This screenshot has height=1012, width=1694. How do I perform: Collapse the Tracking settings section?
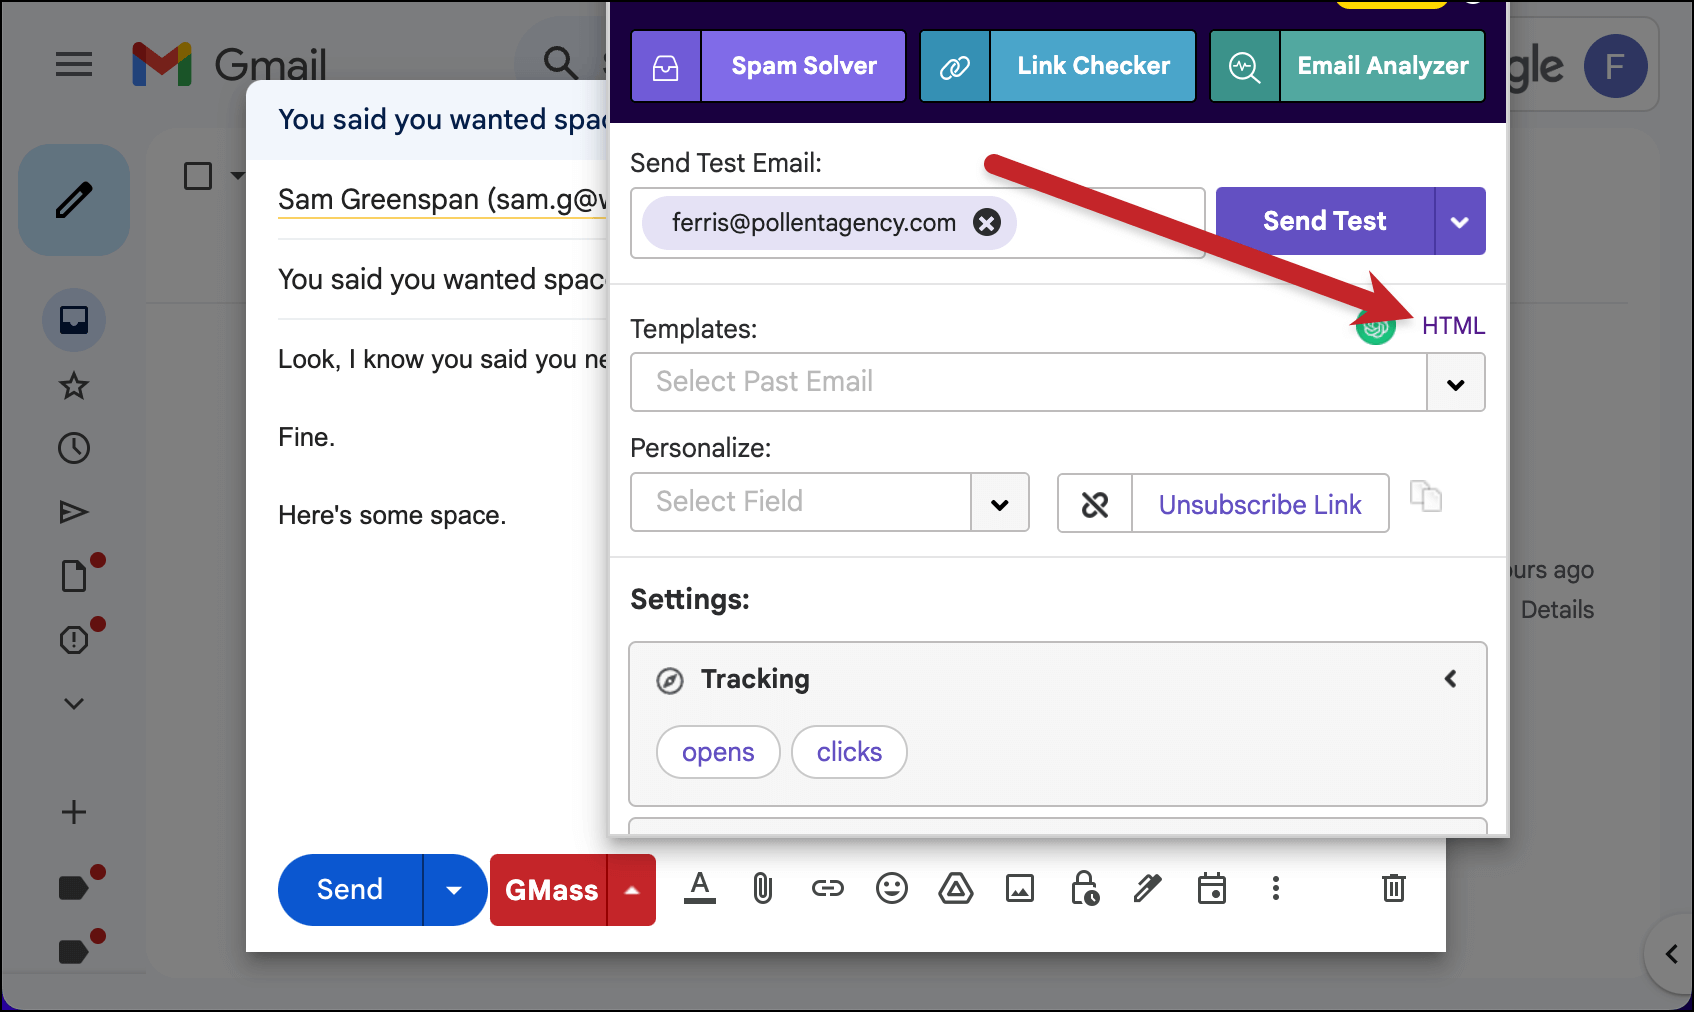coord(1450,679)
